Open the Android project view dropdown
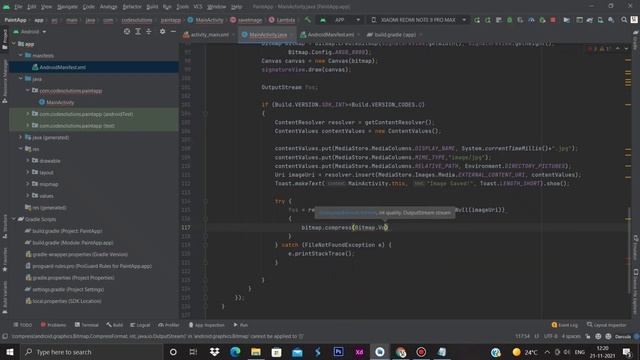Viewport: 640px width, 360px height. point(30,31)
